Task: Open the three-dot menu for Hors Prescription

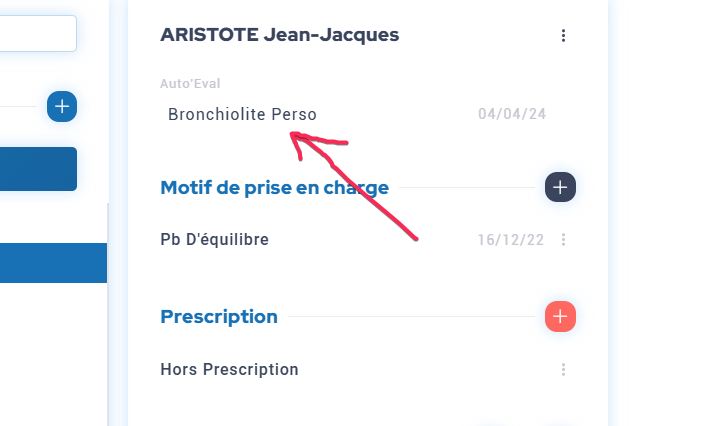Action: 563,370
